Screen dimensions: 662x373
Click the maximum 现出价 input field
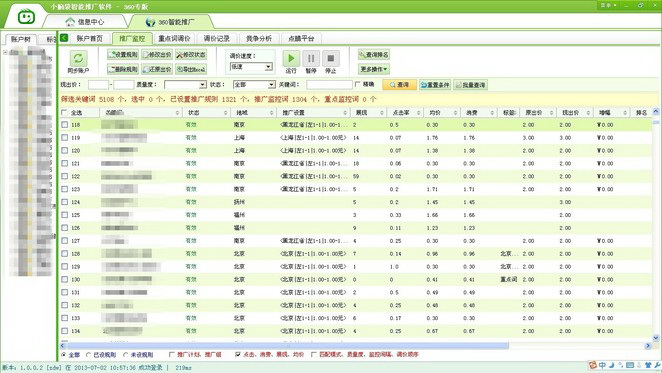point(124,85)
